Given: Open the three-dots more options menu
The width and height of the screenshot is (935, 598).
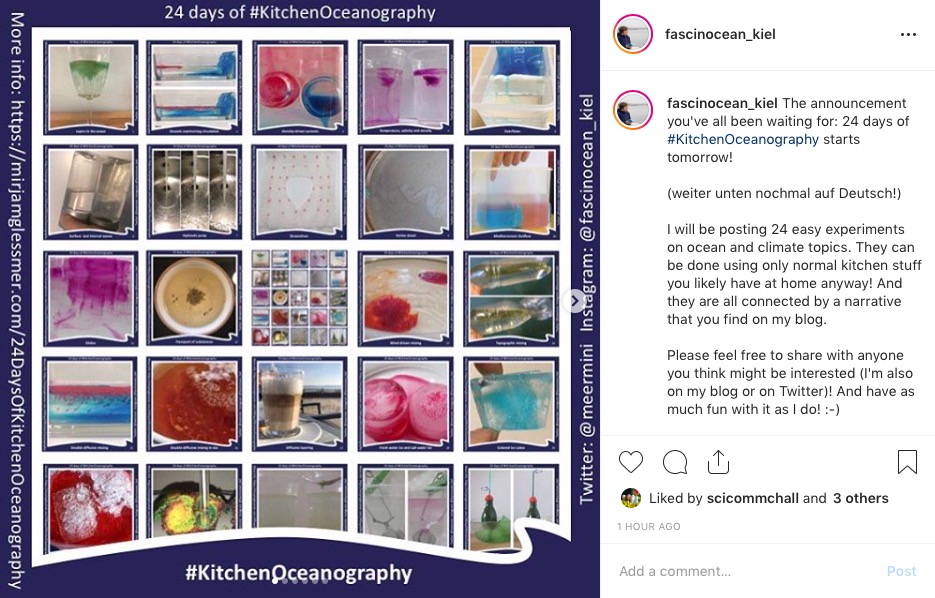Looking at the screenshot, I should point(908,35).
